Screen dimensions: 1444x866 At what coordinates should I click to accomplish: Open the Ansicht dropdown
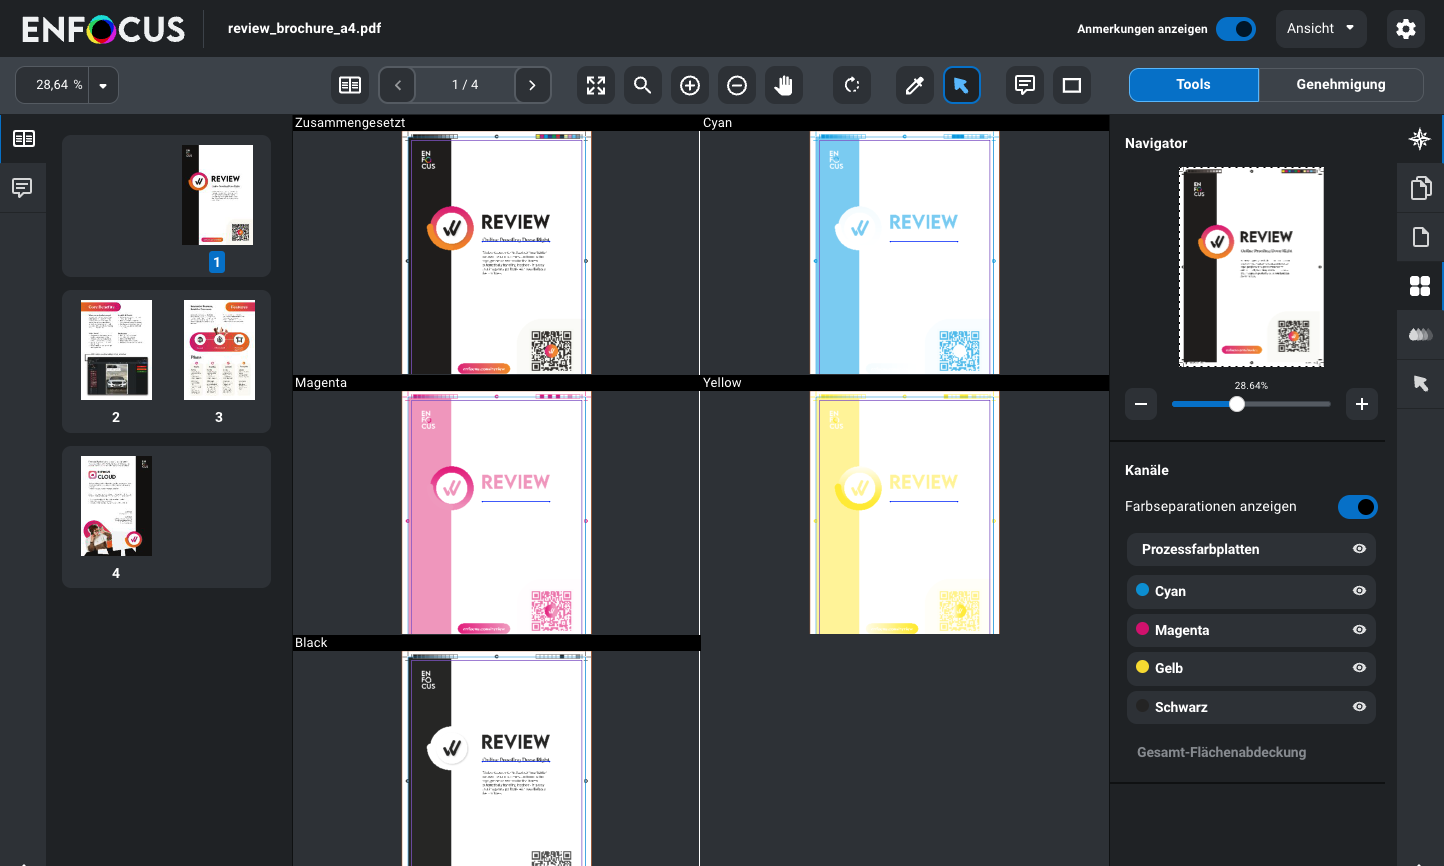coord(1320,29)
